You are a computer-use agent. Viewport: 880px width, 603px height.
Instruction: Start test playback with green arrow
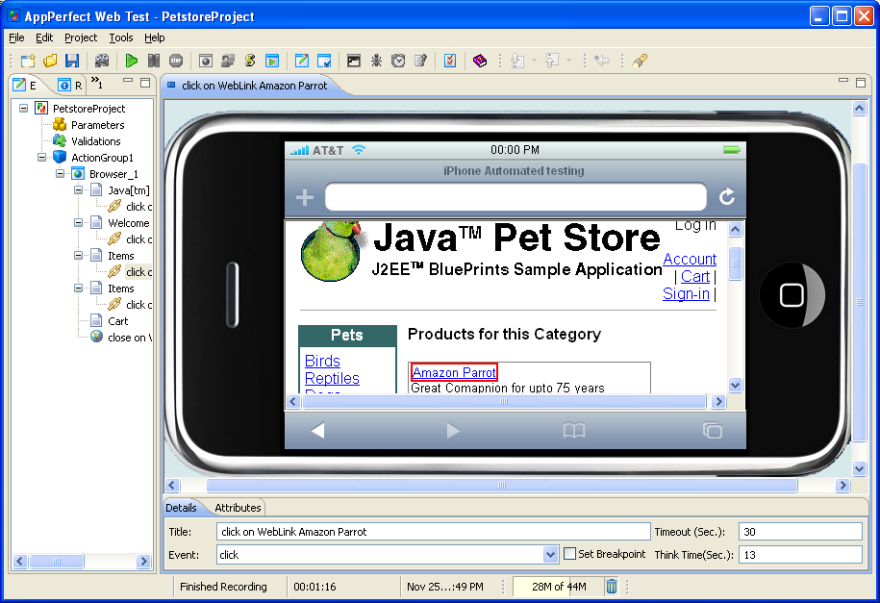pos(131,61)
